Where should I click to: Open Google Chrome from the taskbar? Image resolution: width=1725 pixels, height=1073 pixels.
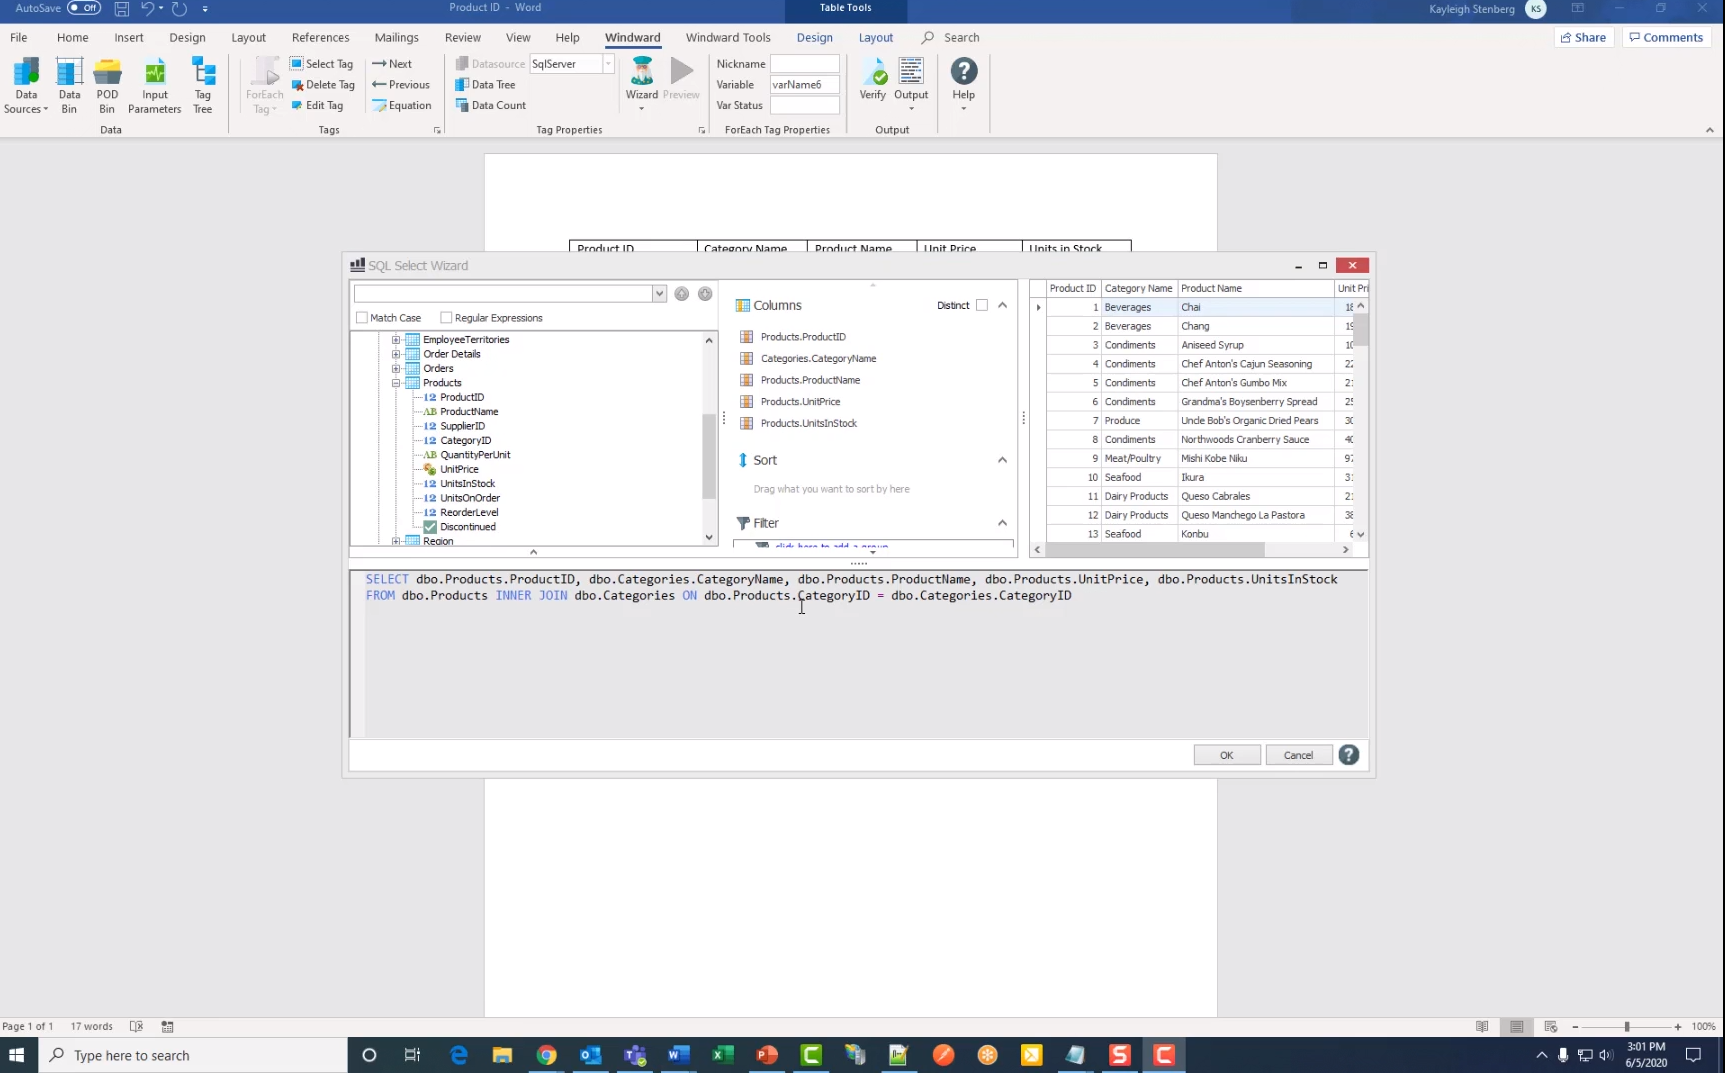546,1055
